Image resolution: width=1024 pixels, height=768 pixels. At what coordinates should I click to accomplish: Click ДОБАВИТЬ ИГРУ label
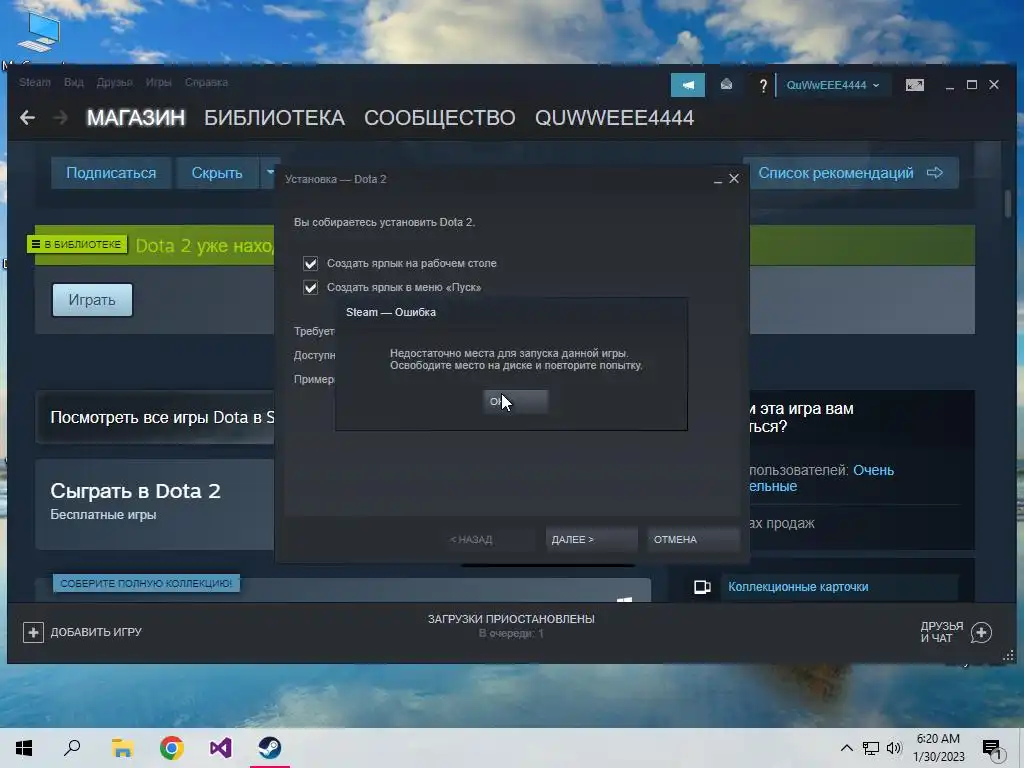pos(96,632)
